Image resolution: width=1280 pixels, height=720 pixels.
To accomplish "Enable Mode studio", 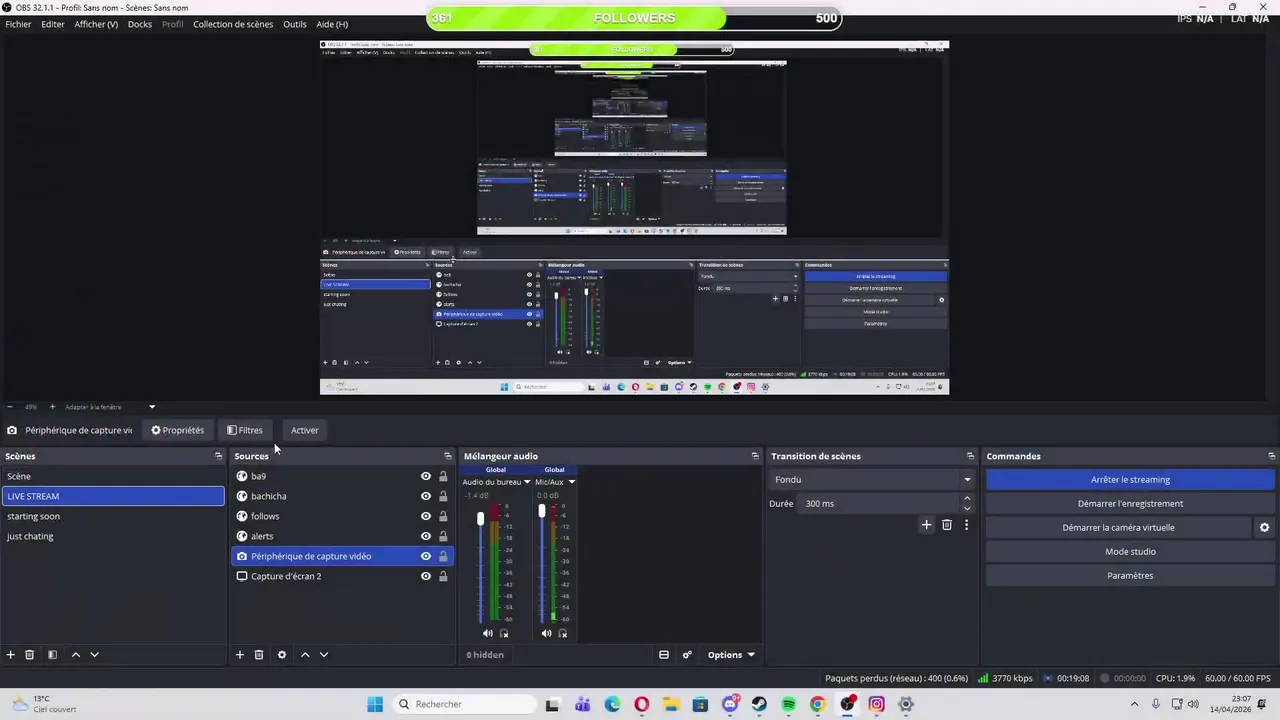I will coord(1130,552).
